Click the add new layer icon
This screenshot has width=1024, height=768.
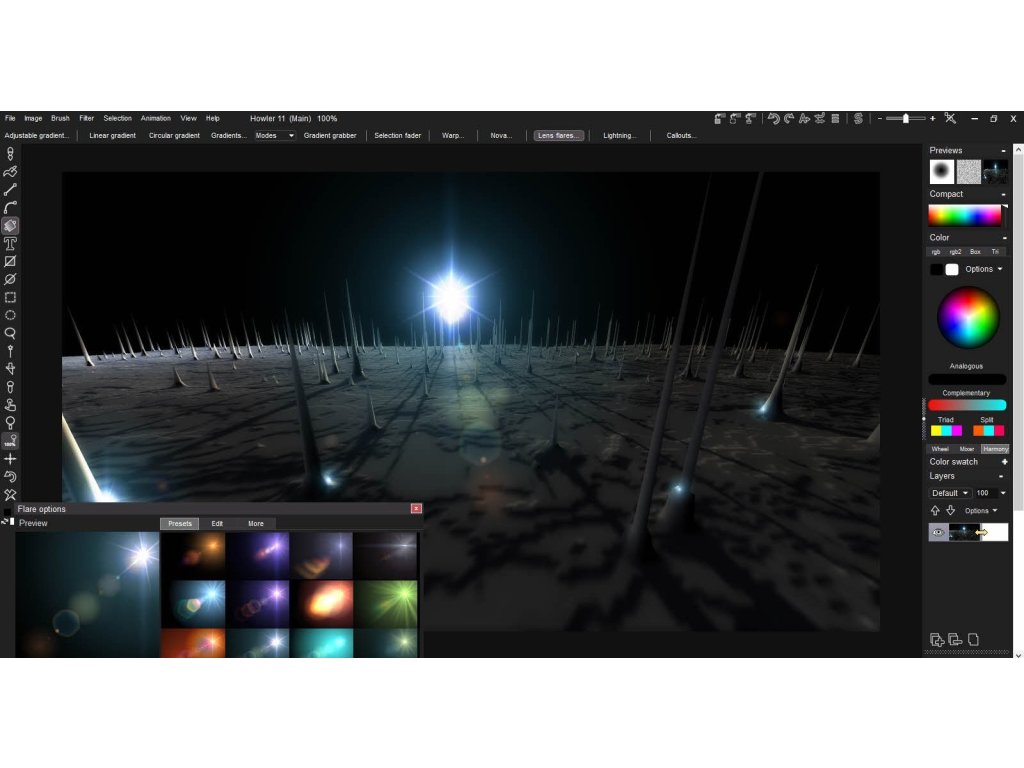pos(936,640)
